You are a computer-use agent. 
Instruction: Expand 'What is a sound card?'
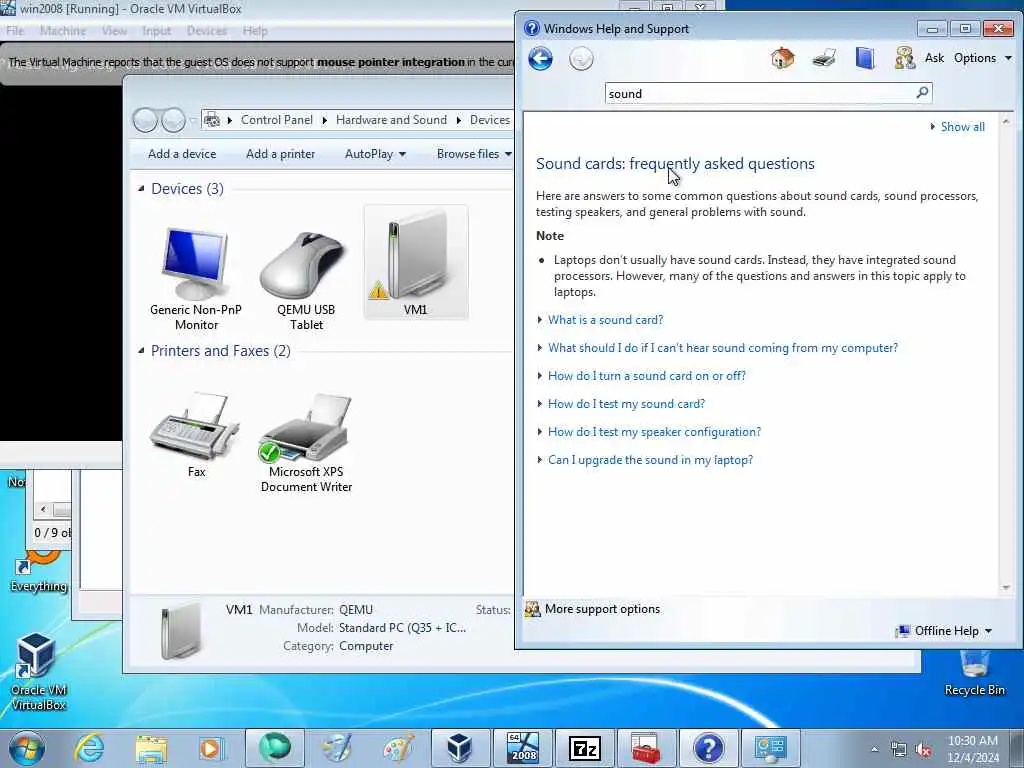[x=605, y=320]
